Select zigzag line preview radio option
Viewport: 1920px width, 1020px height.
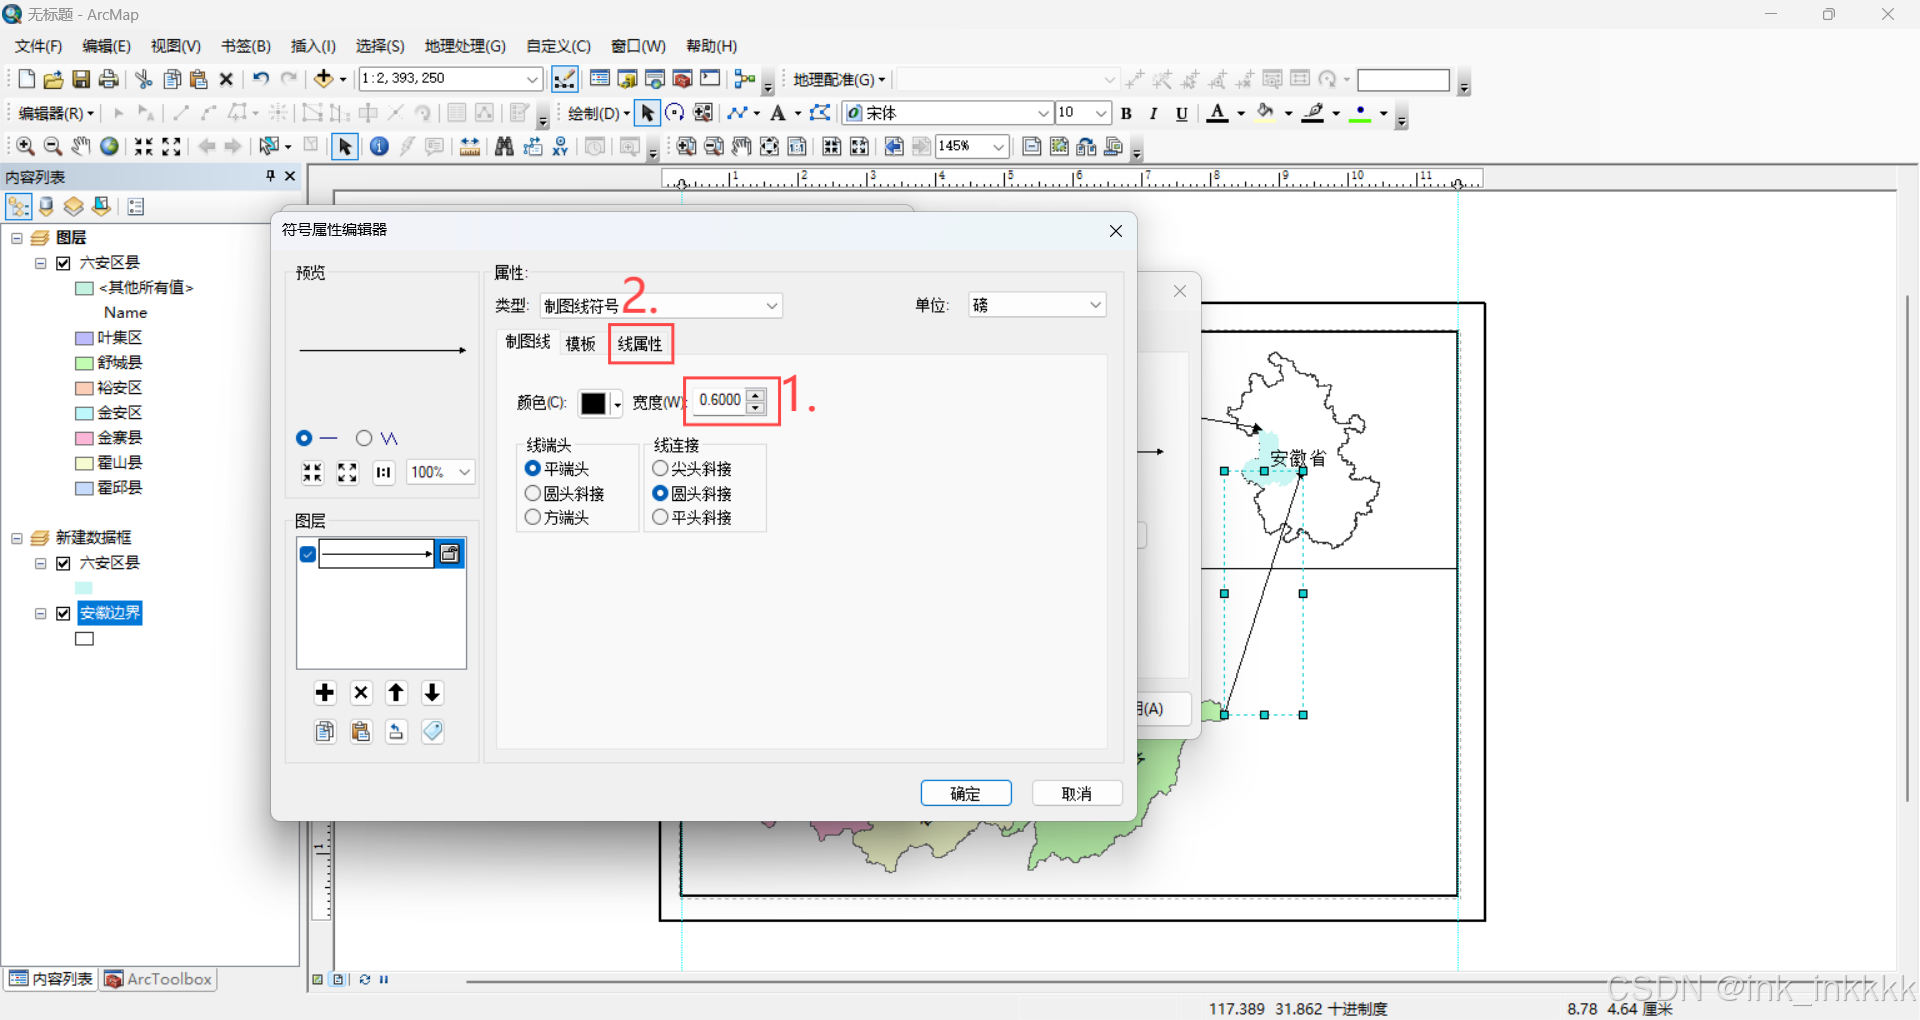point(364,438)
